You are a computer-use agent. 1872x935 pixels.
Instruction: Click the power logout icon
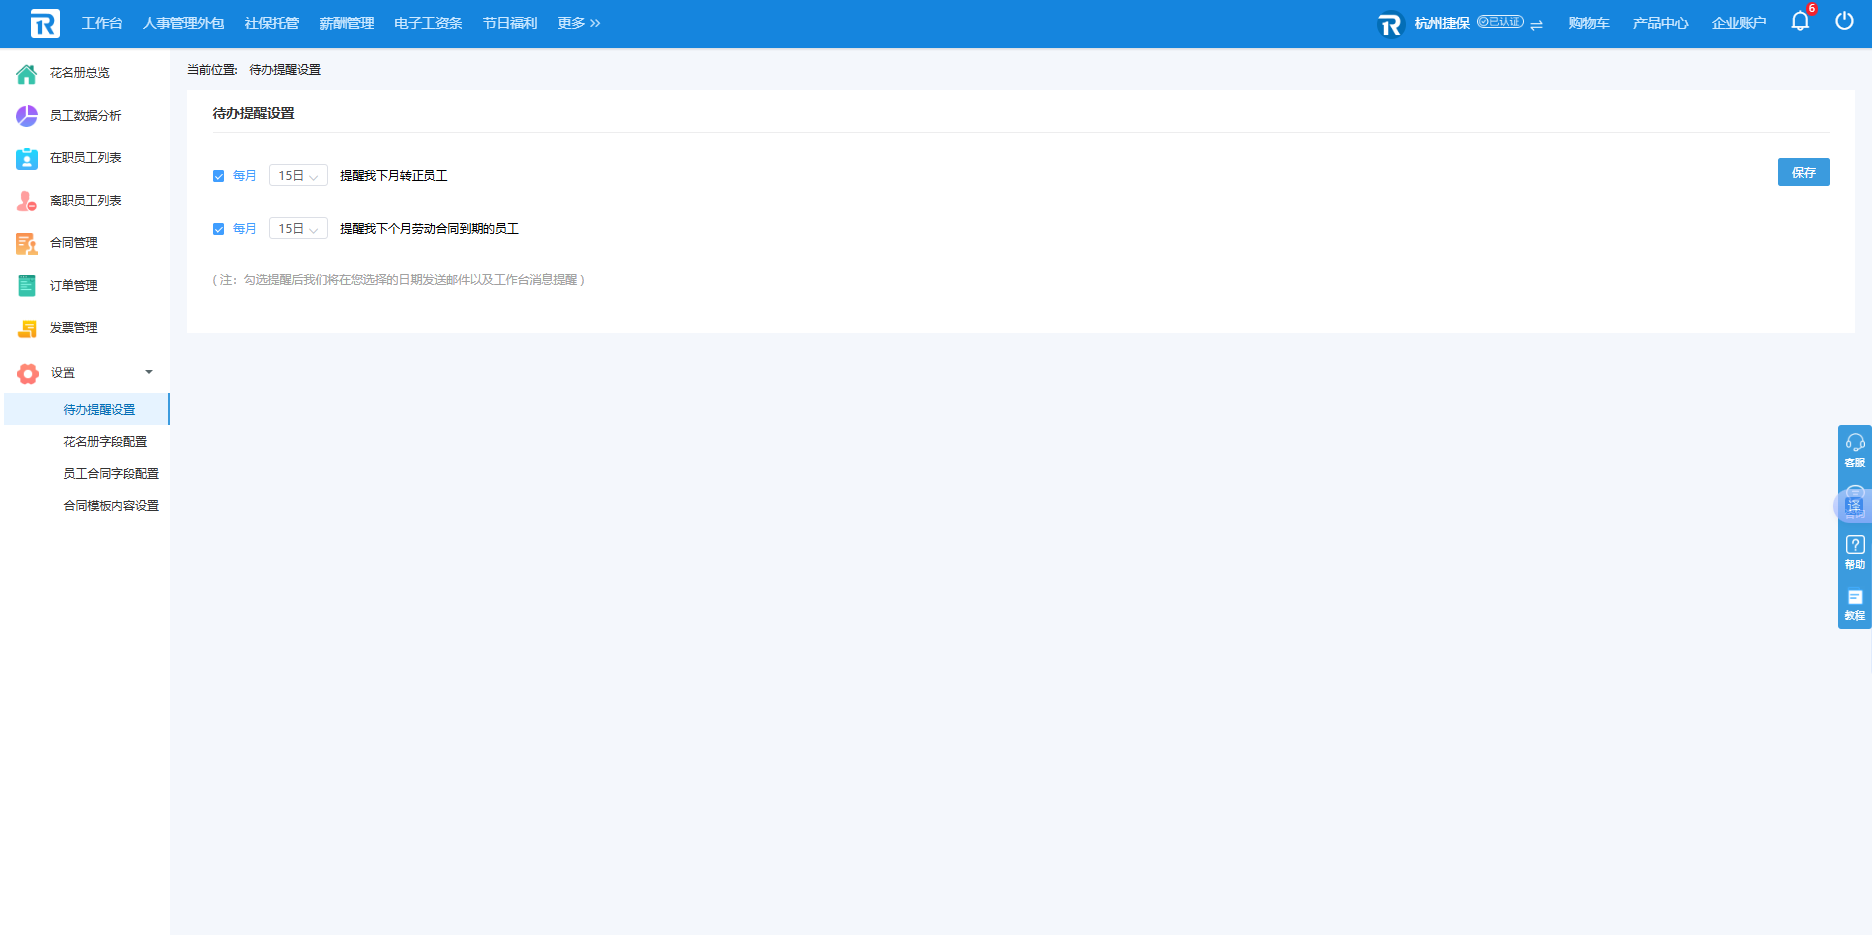pos(1844,21)
